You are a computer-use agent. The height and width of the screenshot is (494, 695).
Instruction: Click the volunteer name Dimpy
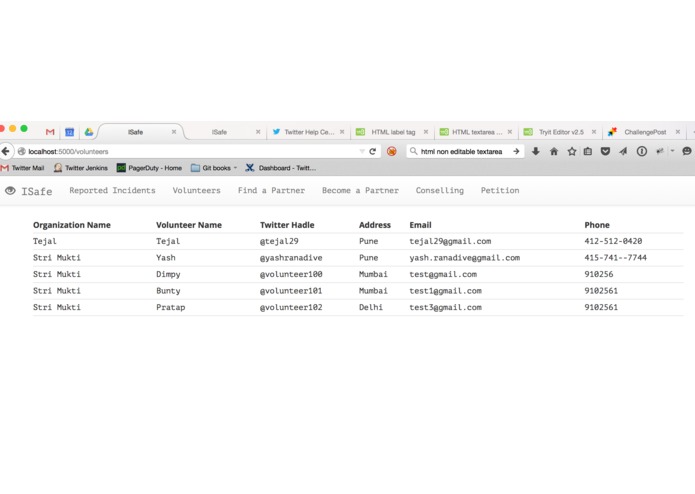pos(168,275)
